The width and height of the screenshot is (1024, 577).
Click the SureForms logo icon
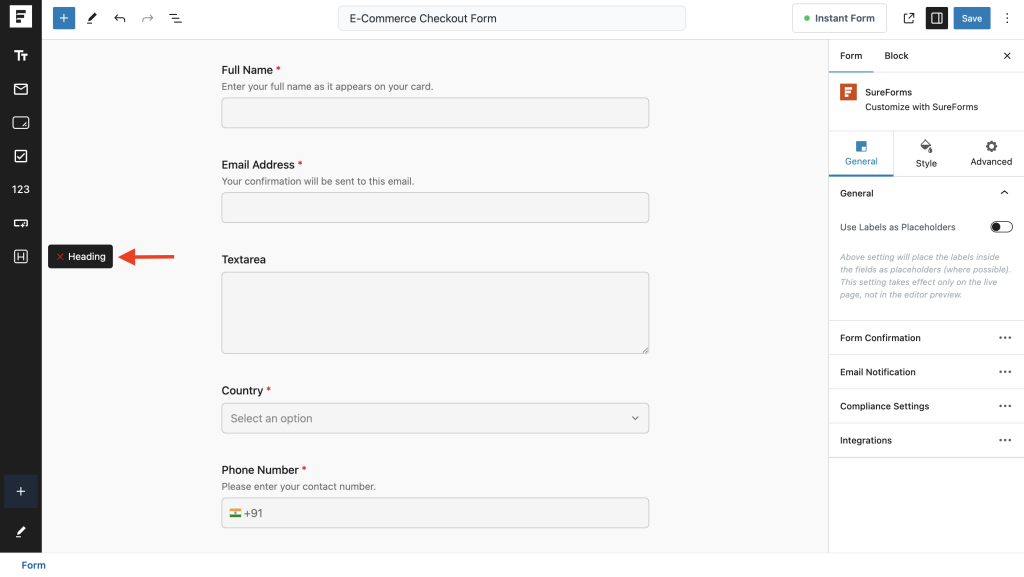click(20, 18)
